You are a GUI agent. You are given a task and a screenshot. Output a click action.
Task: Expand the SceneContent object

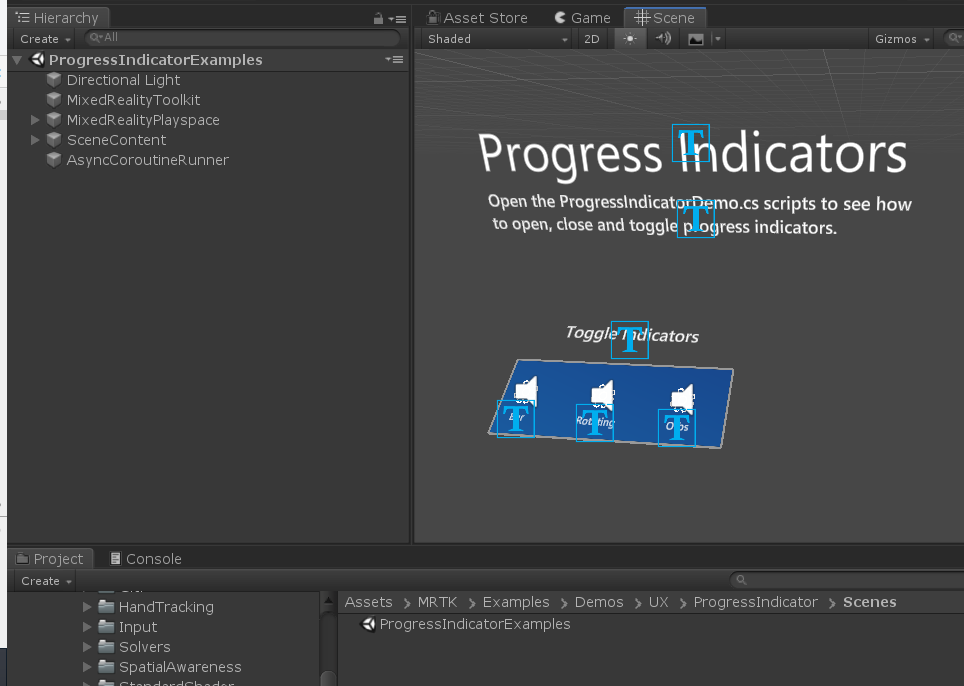35,140
